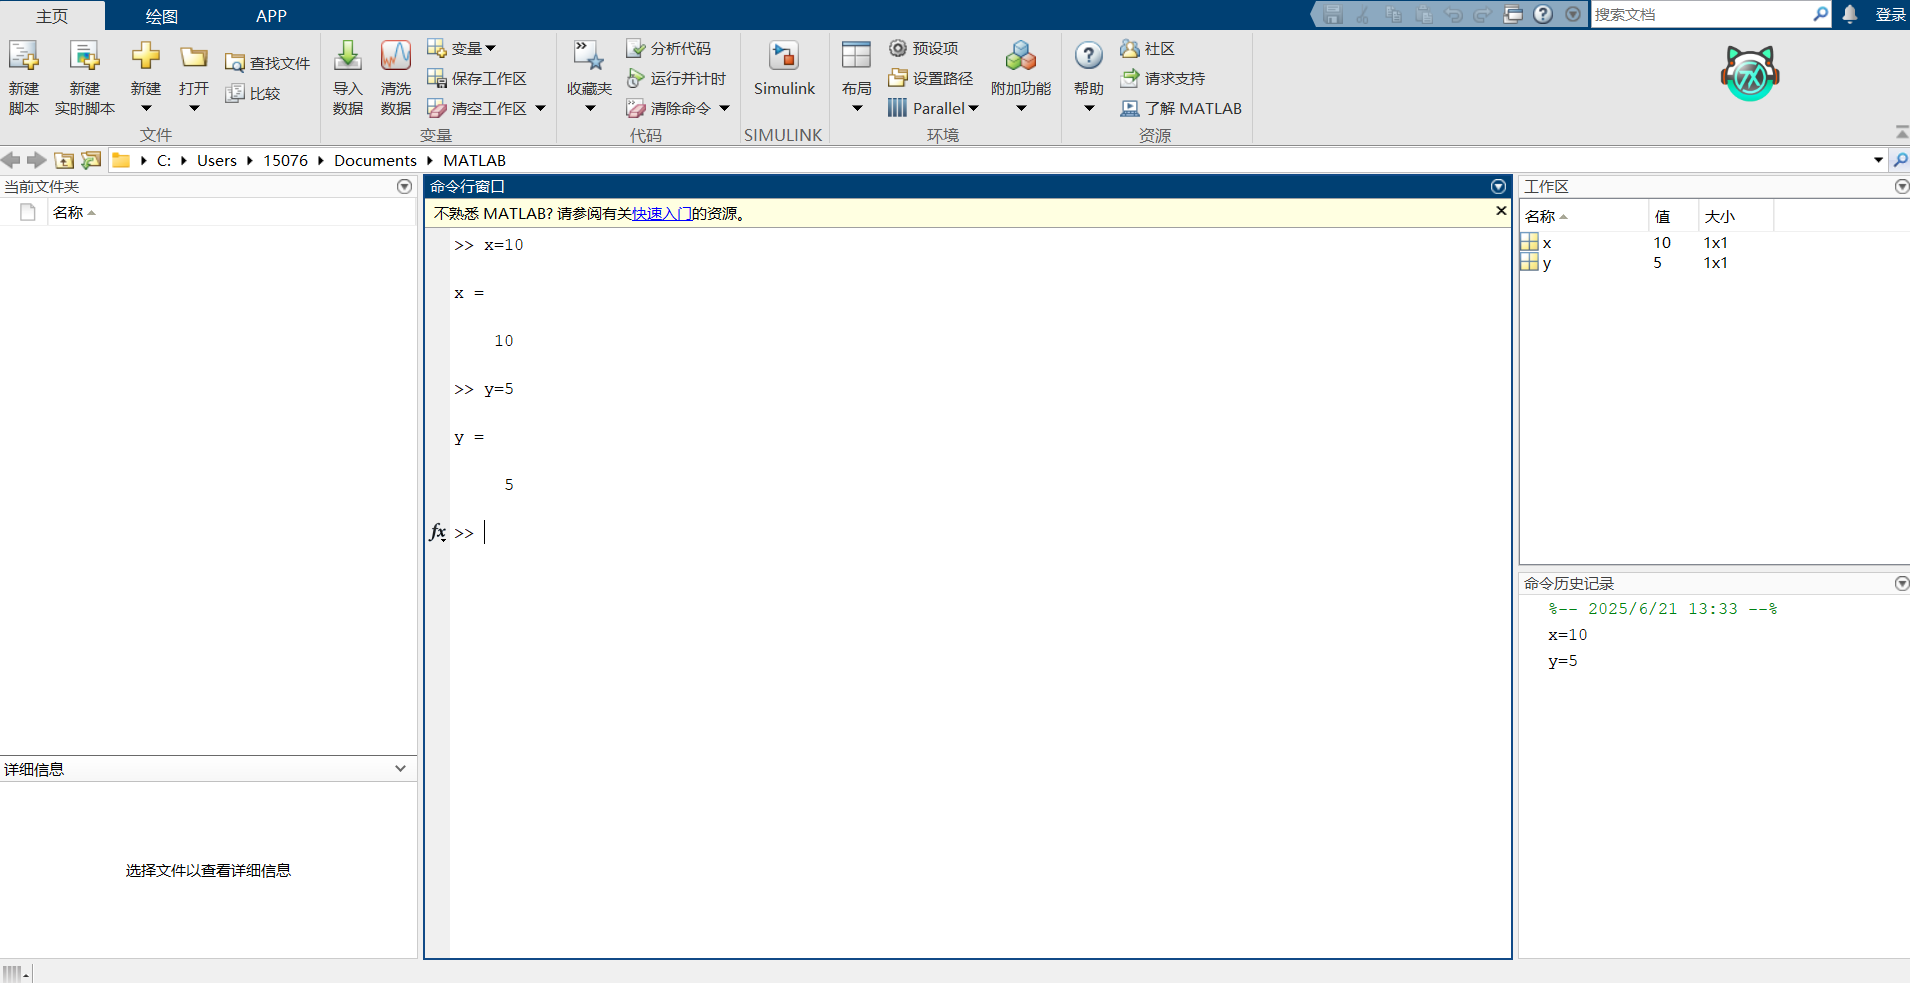Open 预设项 Preferences gear icon
Image resolution: width=1910 pixels, height=983 pixels.
point(898,48)
